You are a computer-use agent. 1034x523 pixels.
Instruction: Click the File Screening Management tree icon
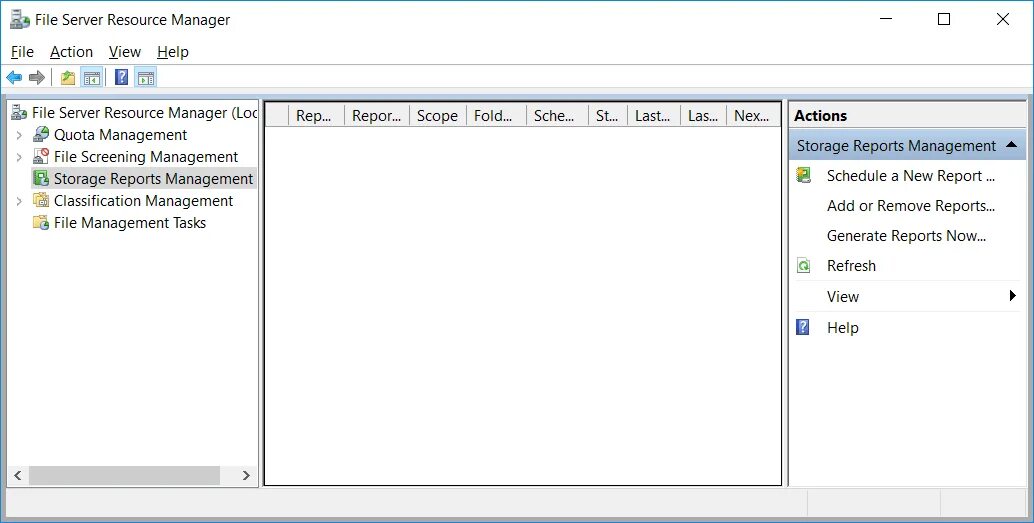click(x=41, y=156)
